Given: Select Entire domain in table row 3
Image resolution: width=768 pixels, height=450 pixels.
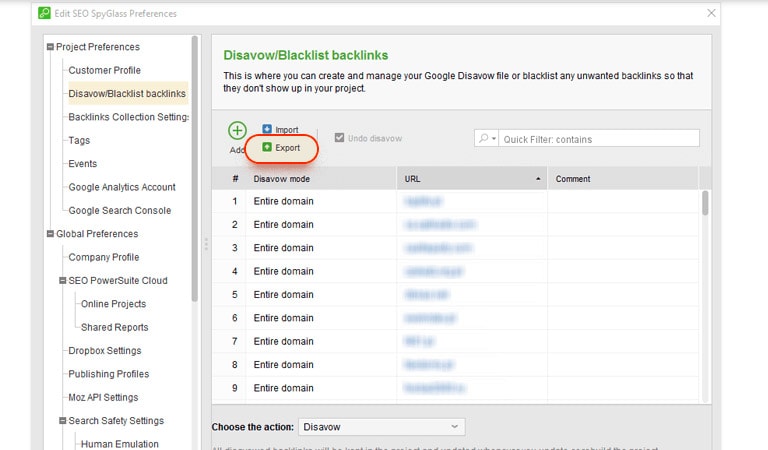Looking at the screenshot, I should tap(283, 248).
